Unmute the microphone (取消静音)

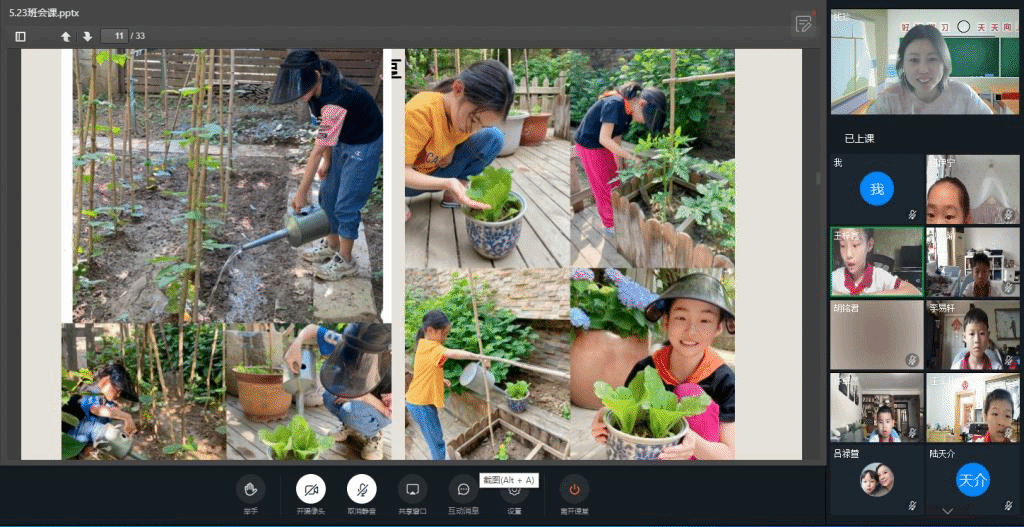pyautogui.click(x=361, y=489)
